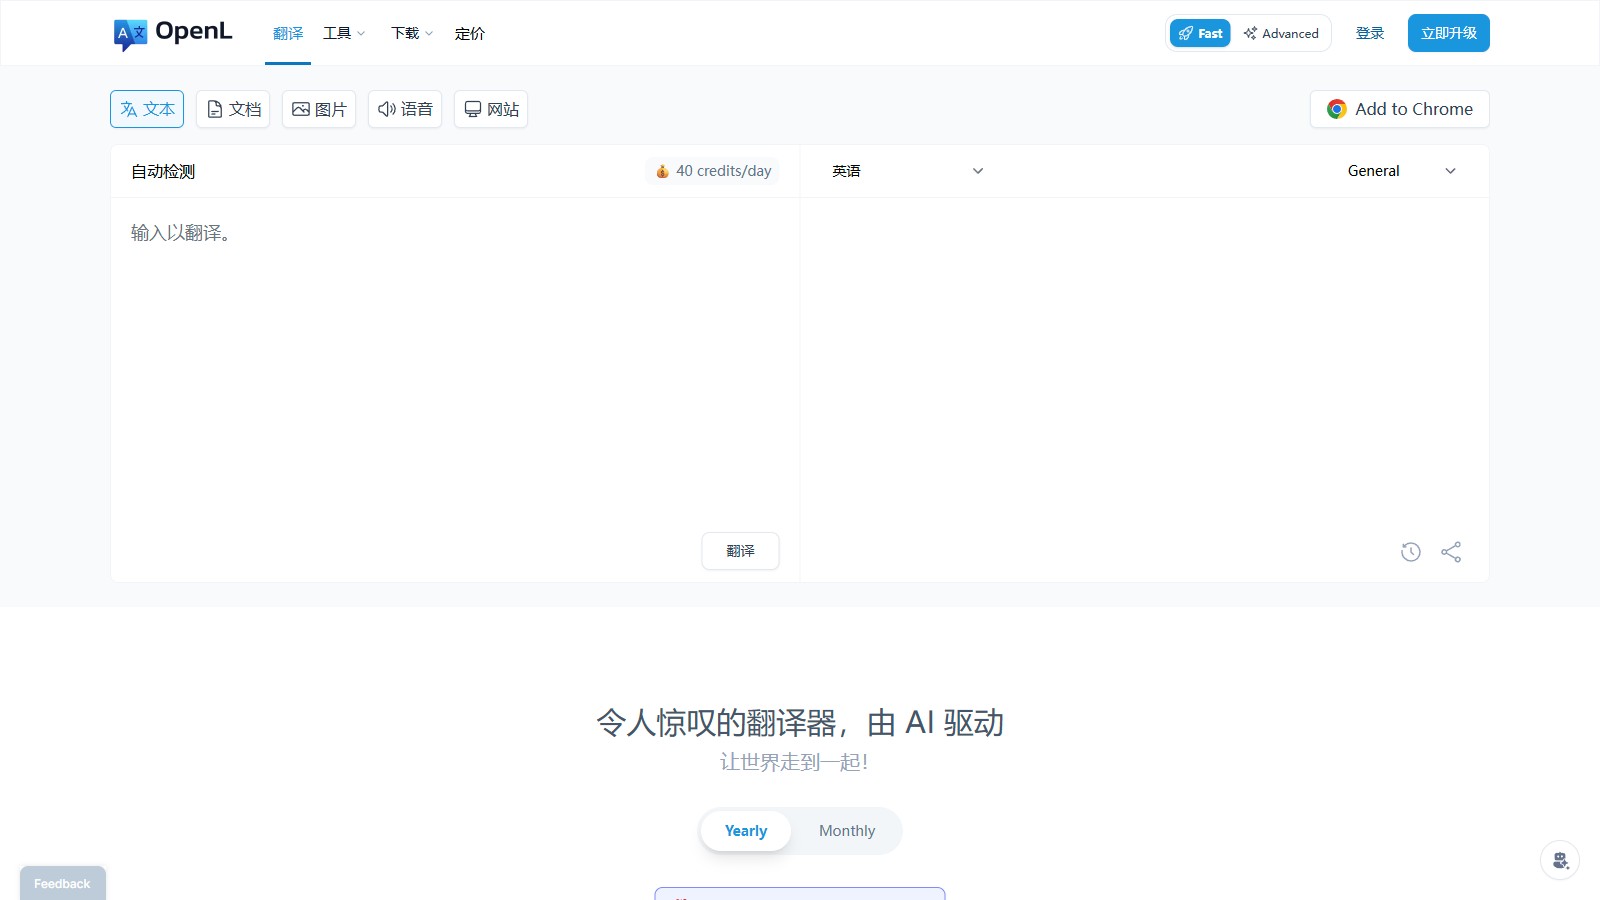
Task: Open the chat assistant icon bottom right
Action: tap(1560, 860)
